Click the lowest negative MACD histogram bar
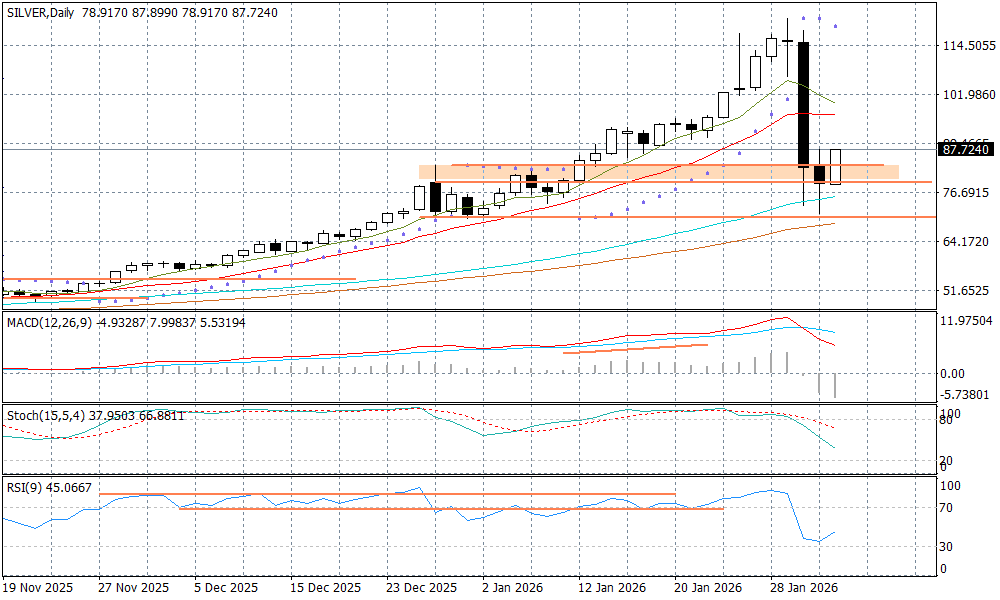The image size is (1000, 600). pyautogui.click(x=835, y=386)
